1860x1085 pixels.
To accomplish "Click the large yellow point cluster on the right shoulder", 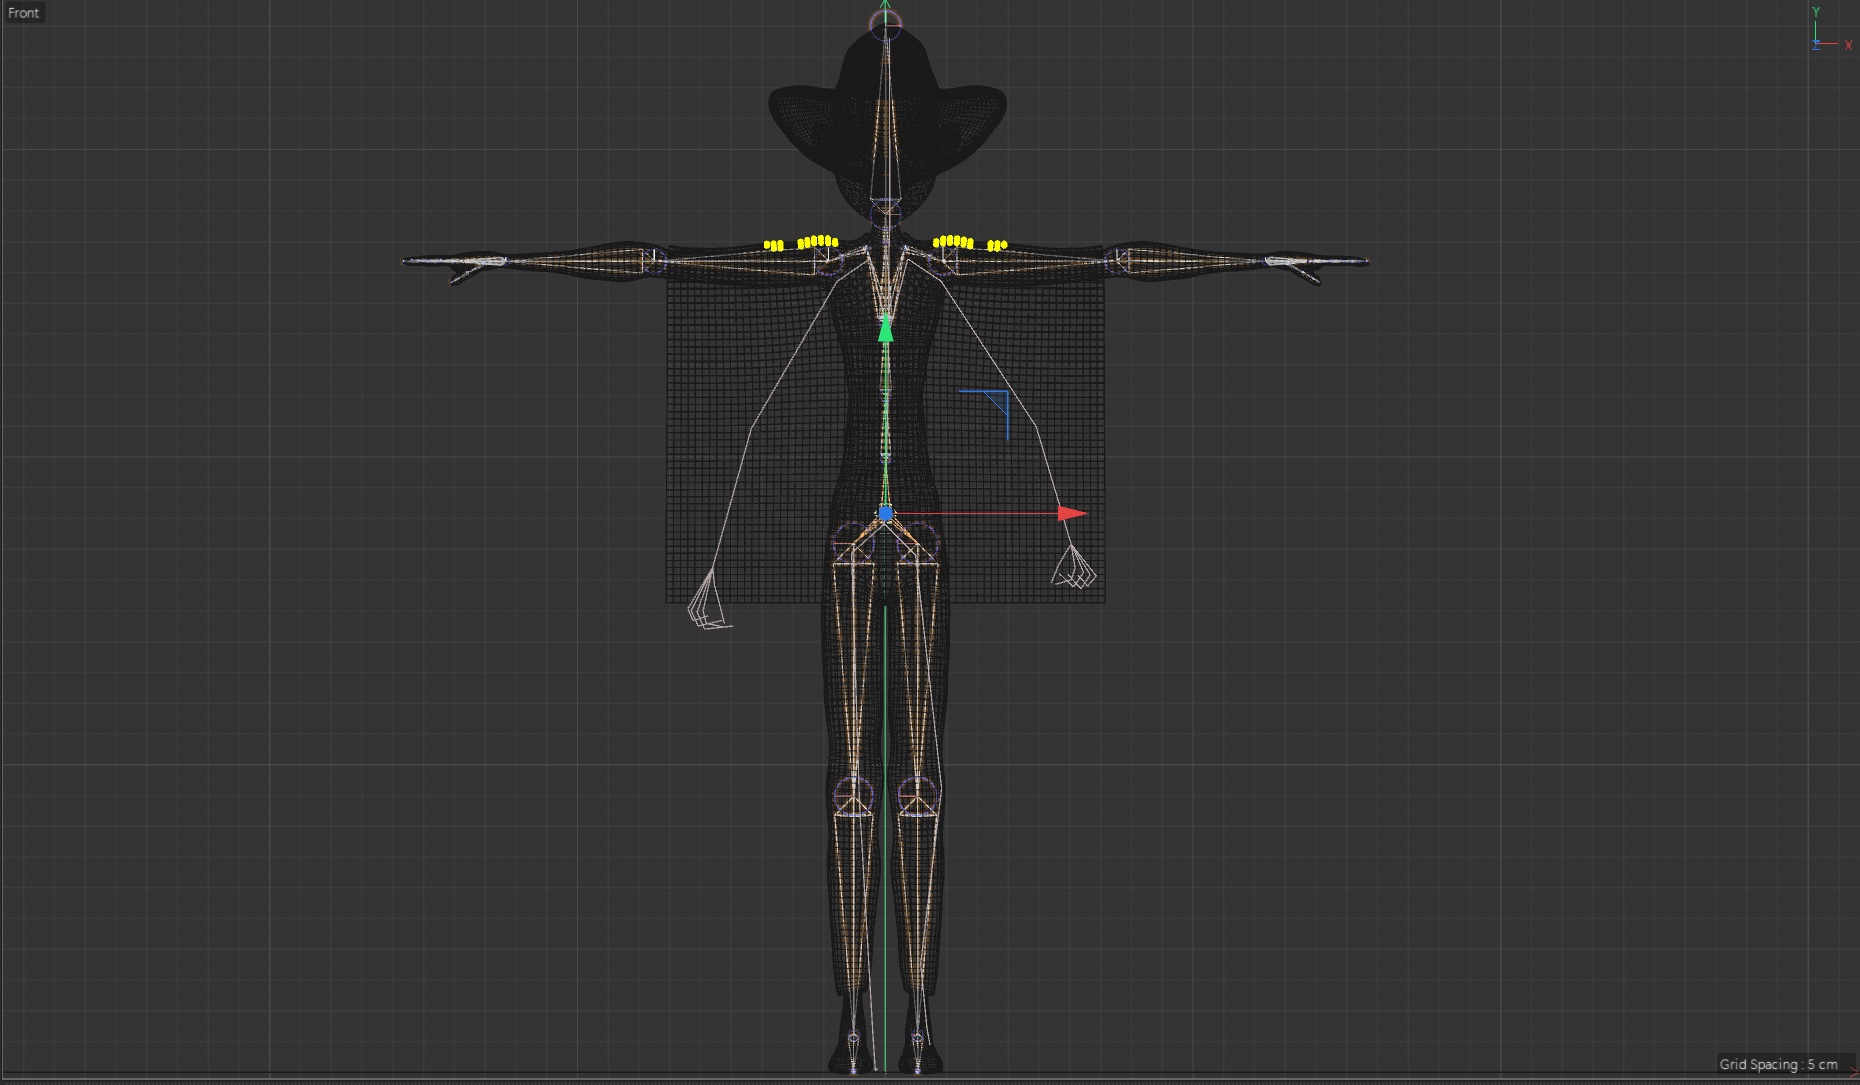I will pos(953,241).
